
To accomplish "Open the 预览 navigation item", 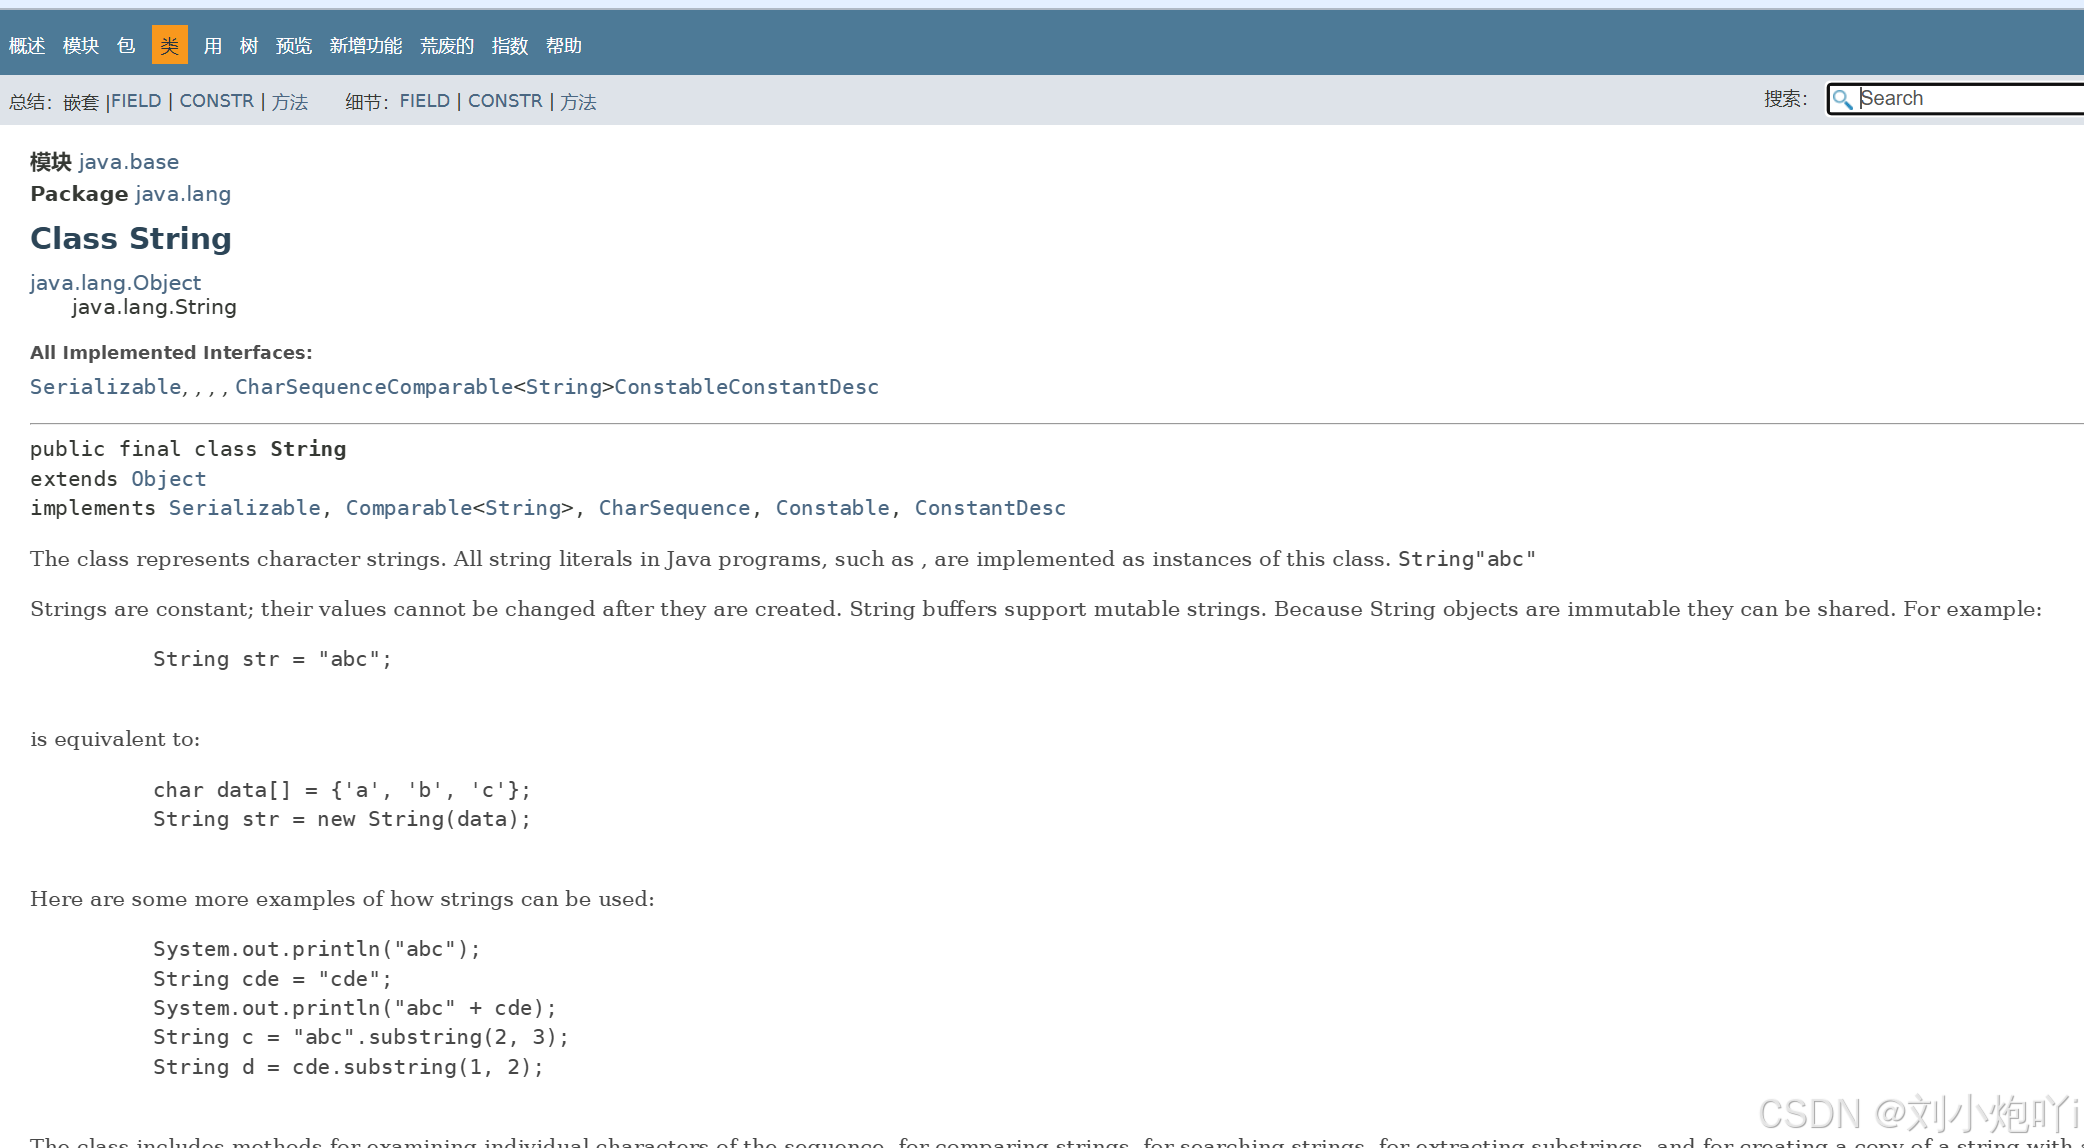I will coord(293,45).
